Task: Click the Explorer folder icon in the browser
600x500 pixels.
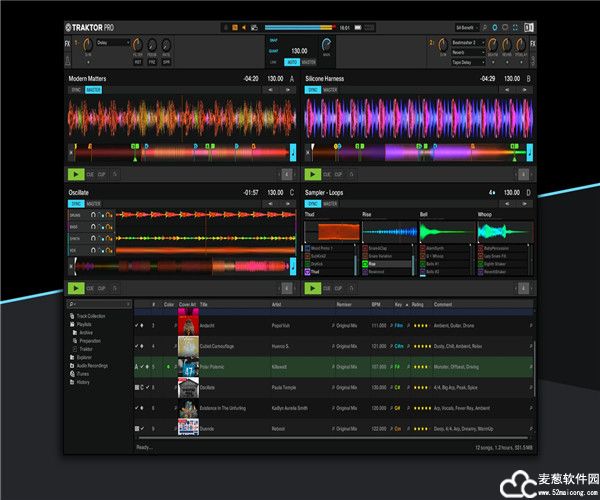Action: tap(71, 355)
